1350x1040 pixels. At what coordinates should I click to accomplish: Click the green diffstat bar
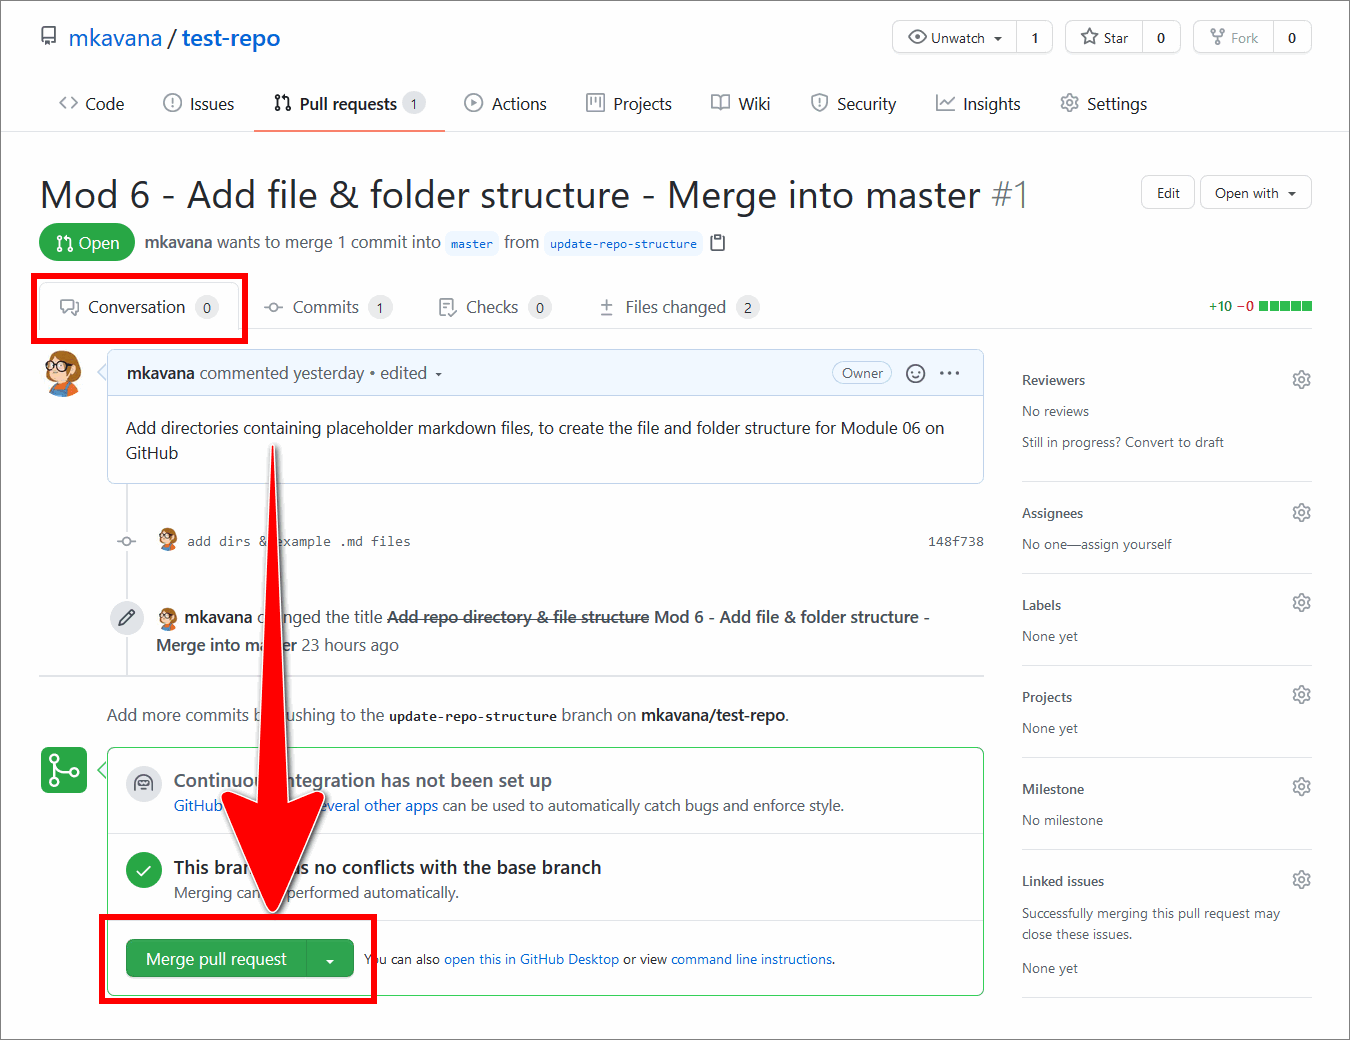[1285, 306]
